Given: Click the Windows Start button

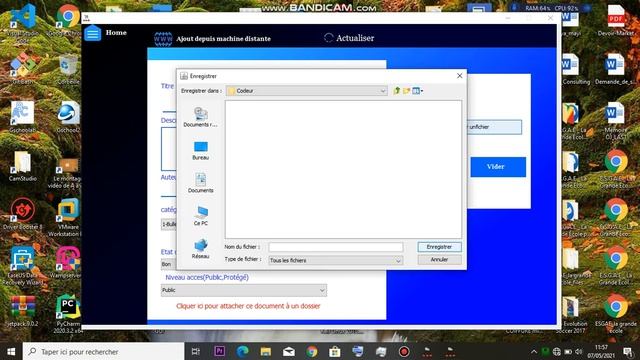Looking at the screenshot, I should pos(11,351).
